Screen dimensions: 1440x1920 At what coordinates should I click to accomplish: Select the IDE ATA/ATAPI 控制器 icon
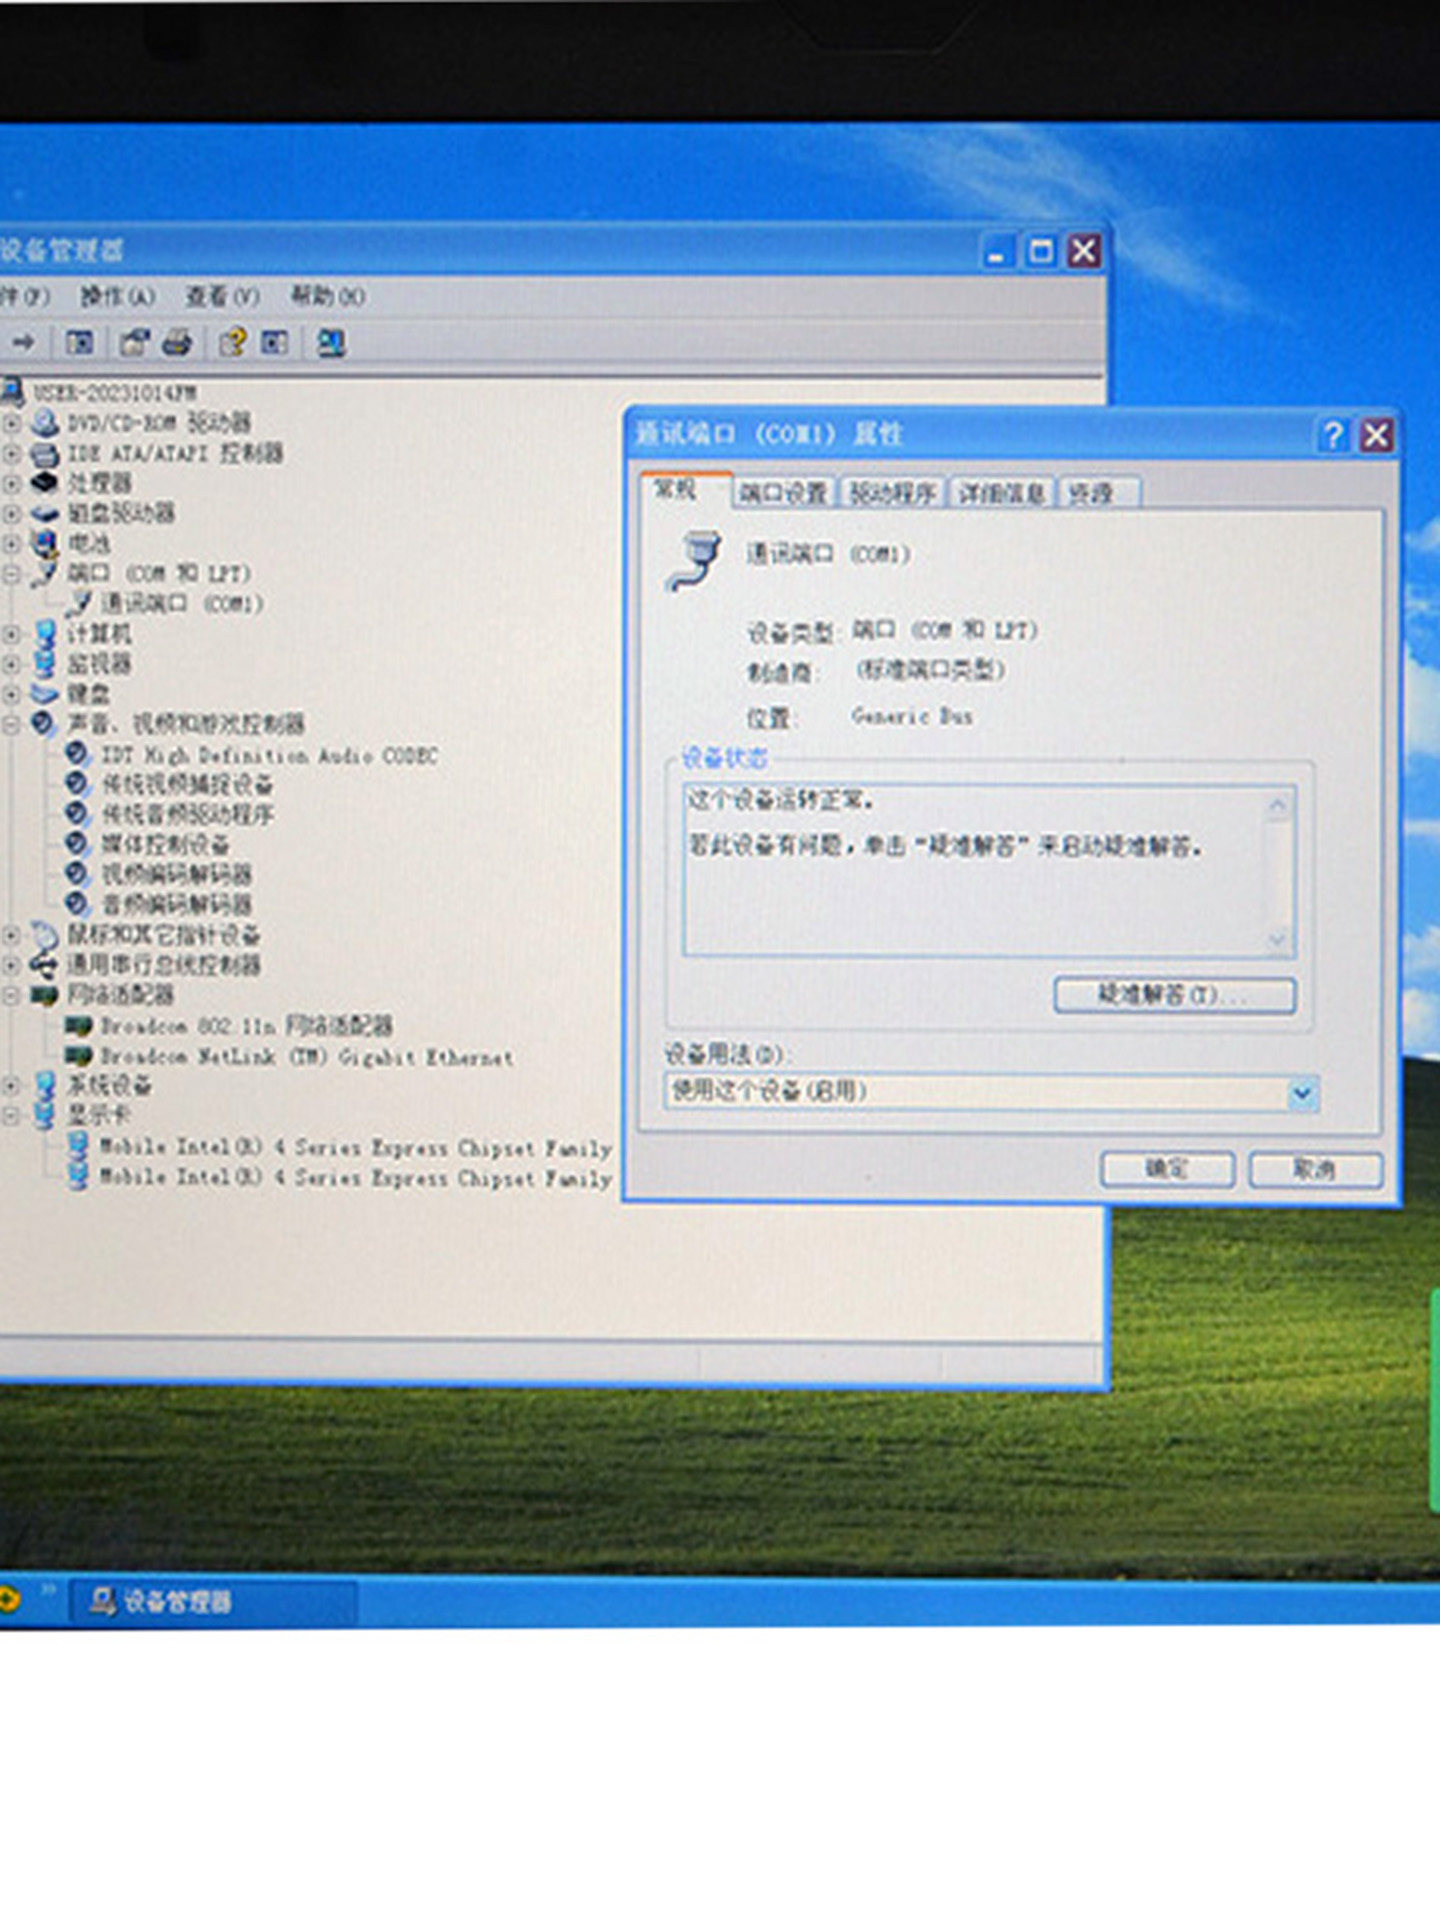45,453
